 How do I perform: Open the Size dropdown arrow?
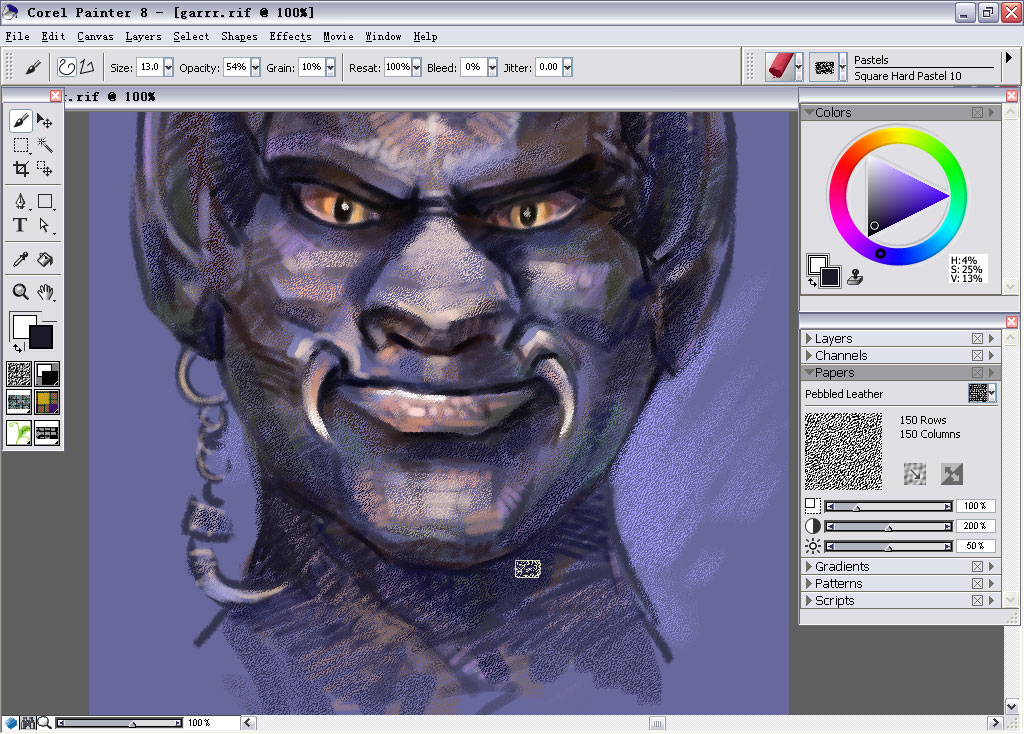click(x=168, y=67)
